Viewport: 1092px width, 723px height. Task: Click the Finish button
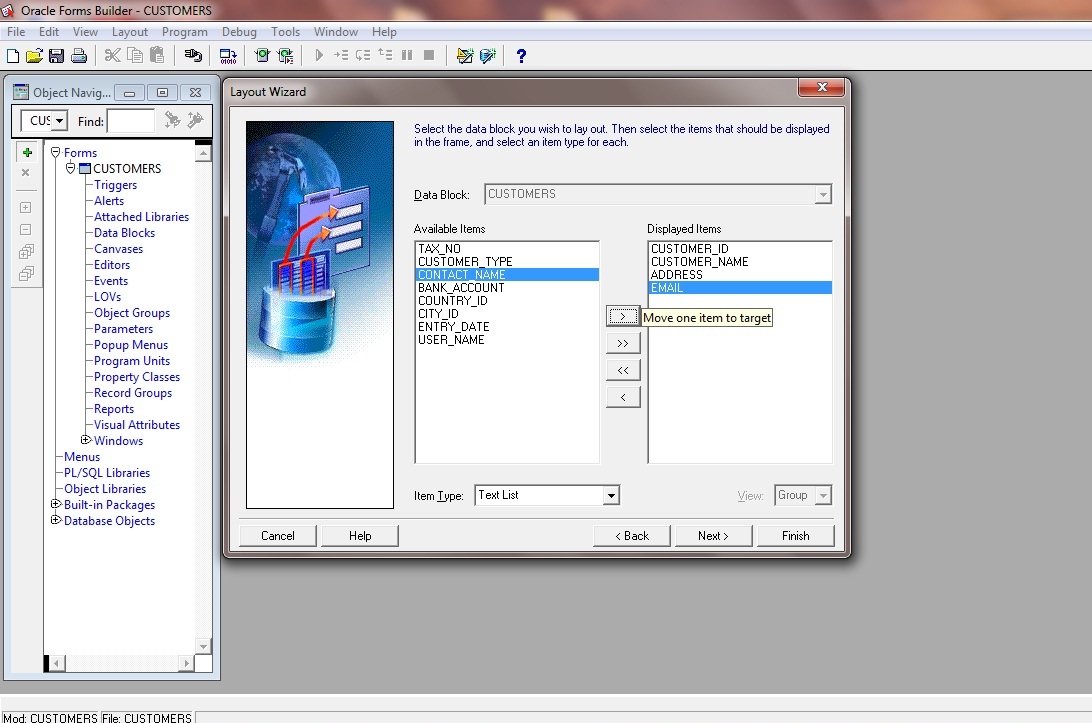click(x=795, y=536)
